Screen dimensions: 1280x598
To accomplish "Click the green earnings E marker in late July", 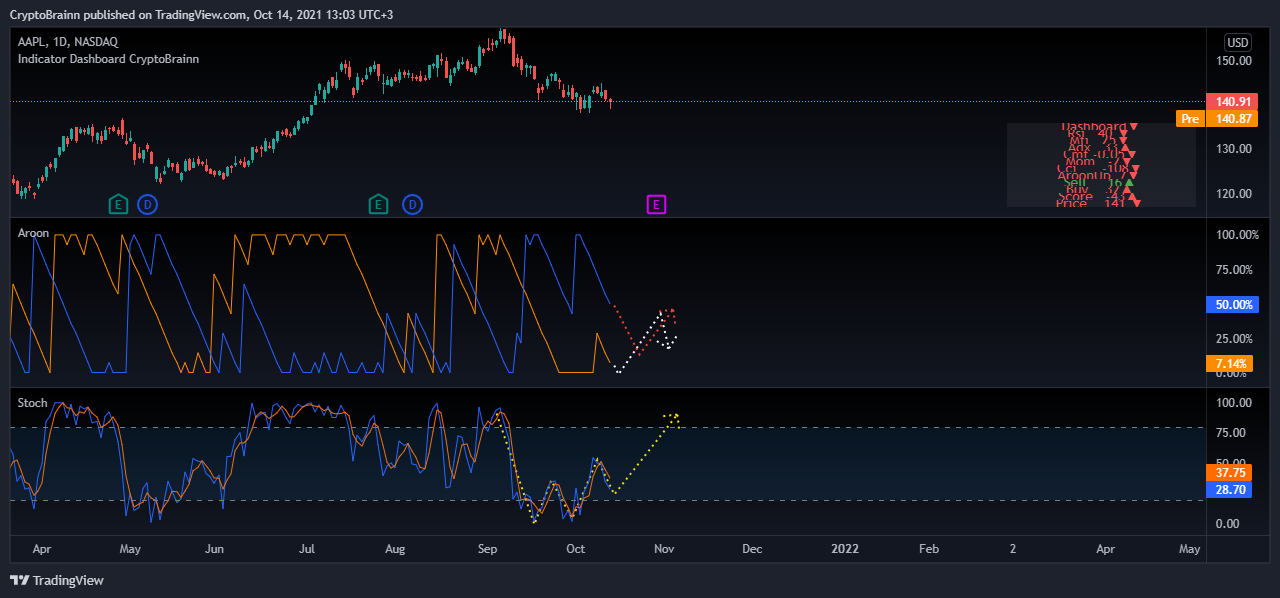I will [x=378, y=205].
